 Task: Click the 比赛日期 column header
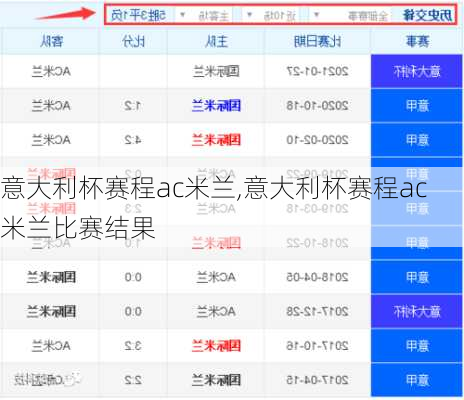click(x=317, y=41)
